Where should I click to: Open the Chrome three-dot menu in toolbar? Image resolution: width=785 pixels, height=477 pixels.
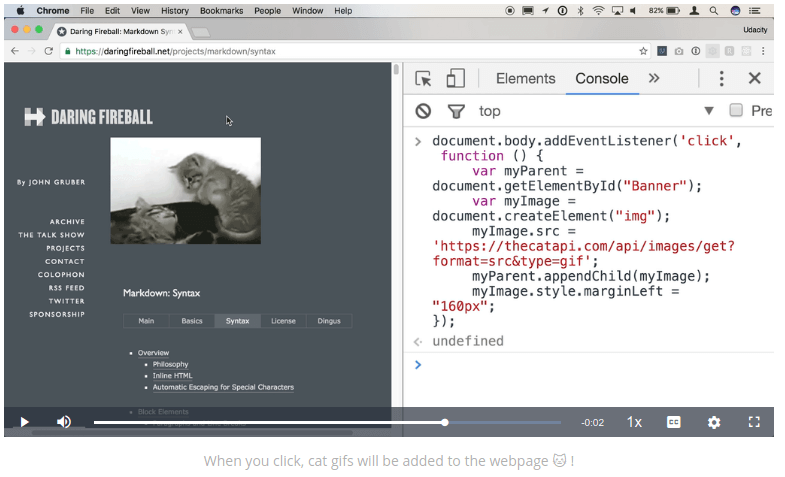pyautogui.click(x=763, y=51)
